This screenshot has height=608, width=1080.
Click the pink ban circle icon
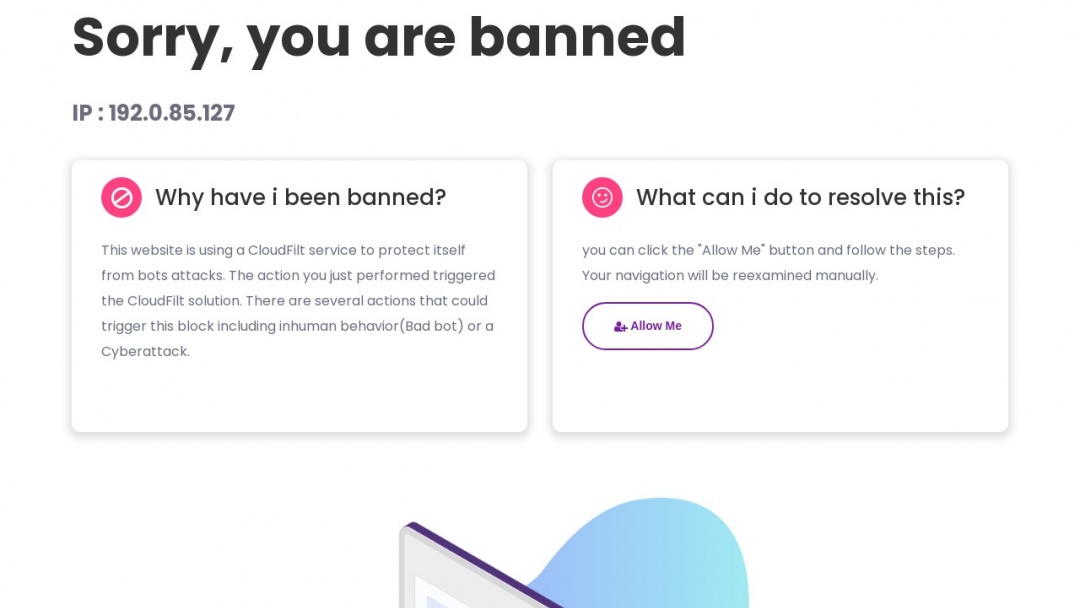point(121,197)
